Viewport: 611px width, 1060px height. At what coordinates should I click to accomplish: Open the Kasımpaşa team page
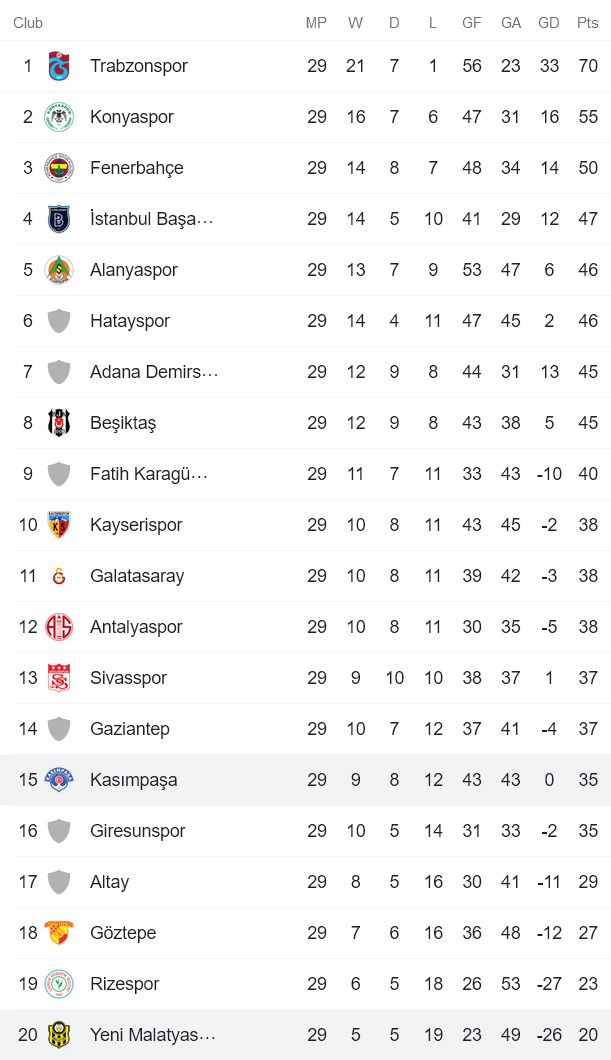[x=131, y=779]
